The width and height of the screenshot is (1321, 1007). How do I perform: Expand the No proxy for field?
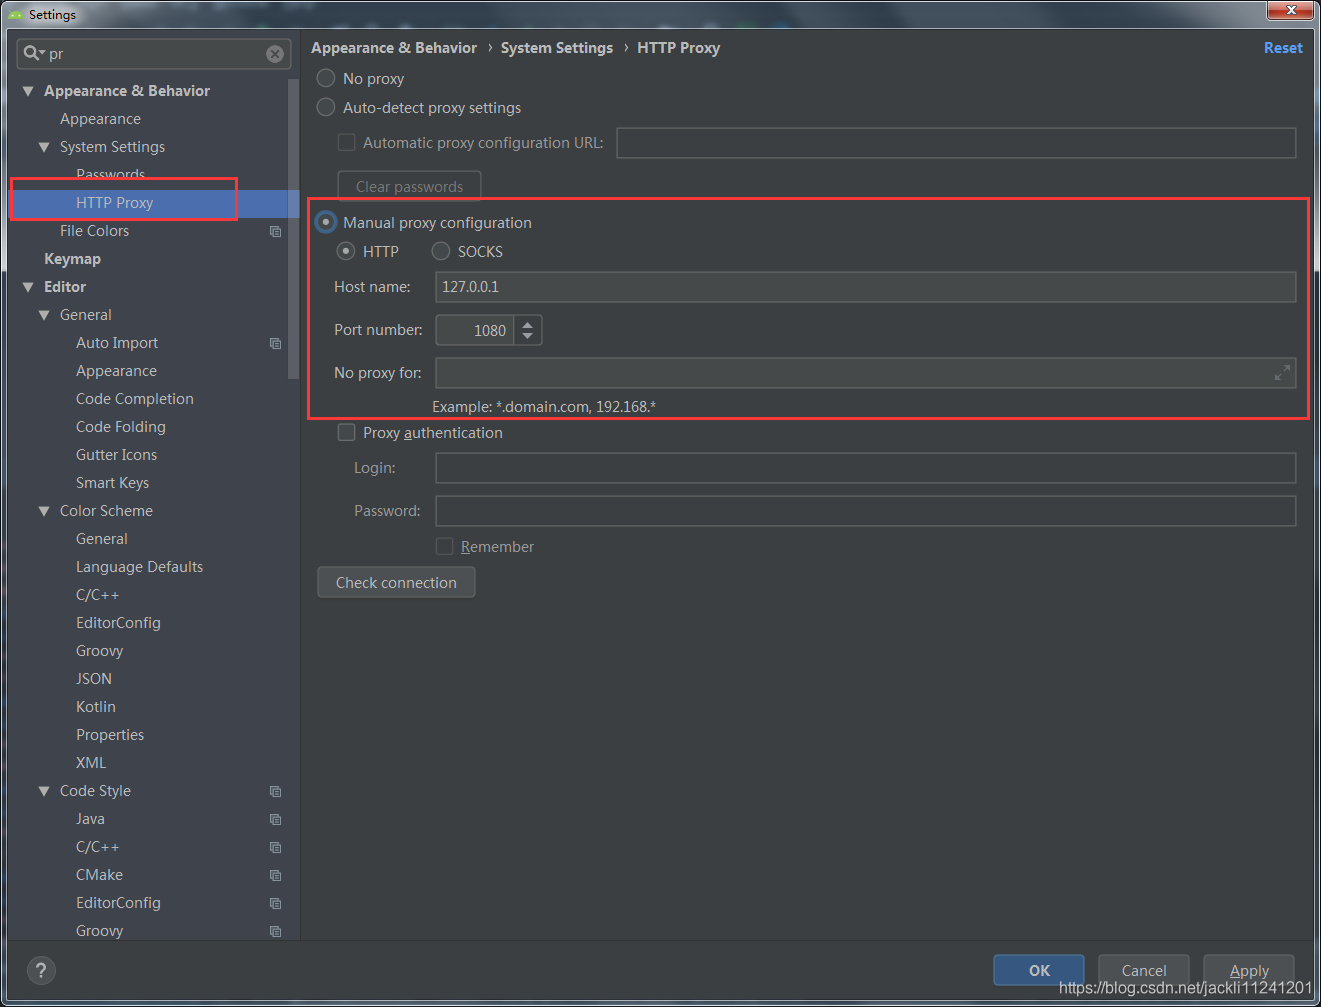tap(1282, 373)
